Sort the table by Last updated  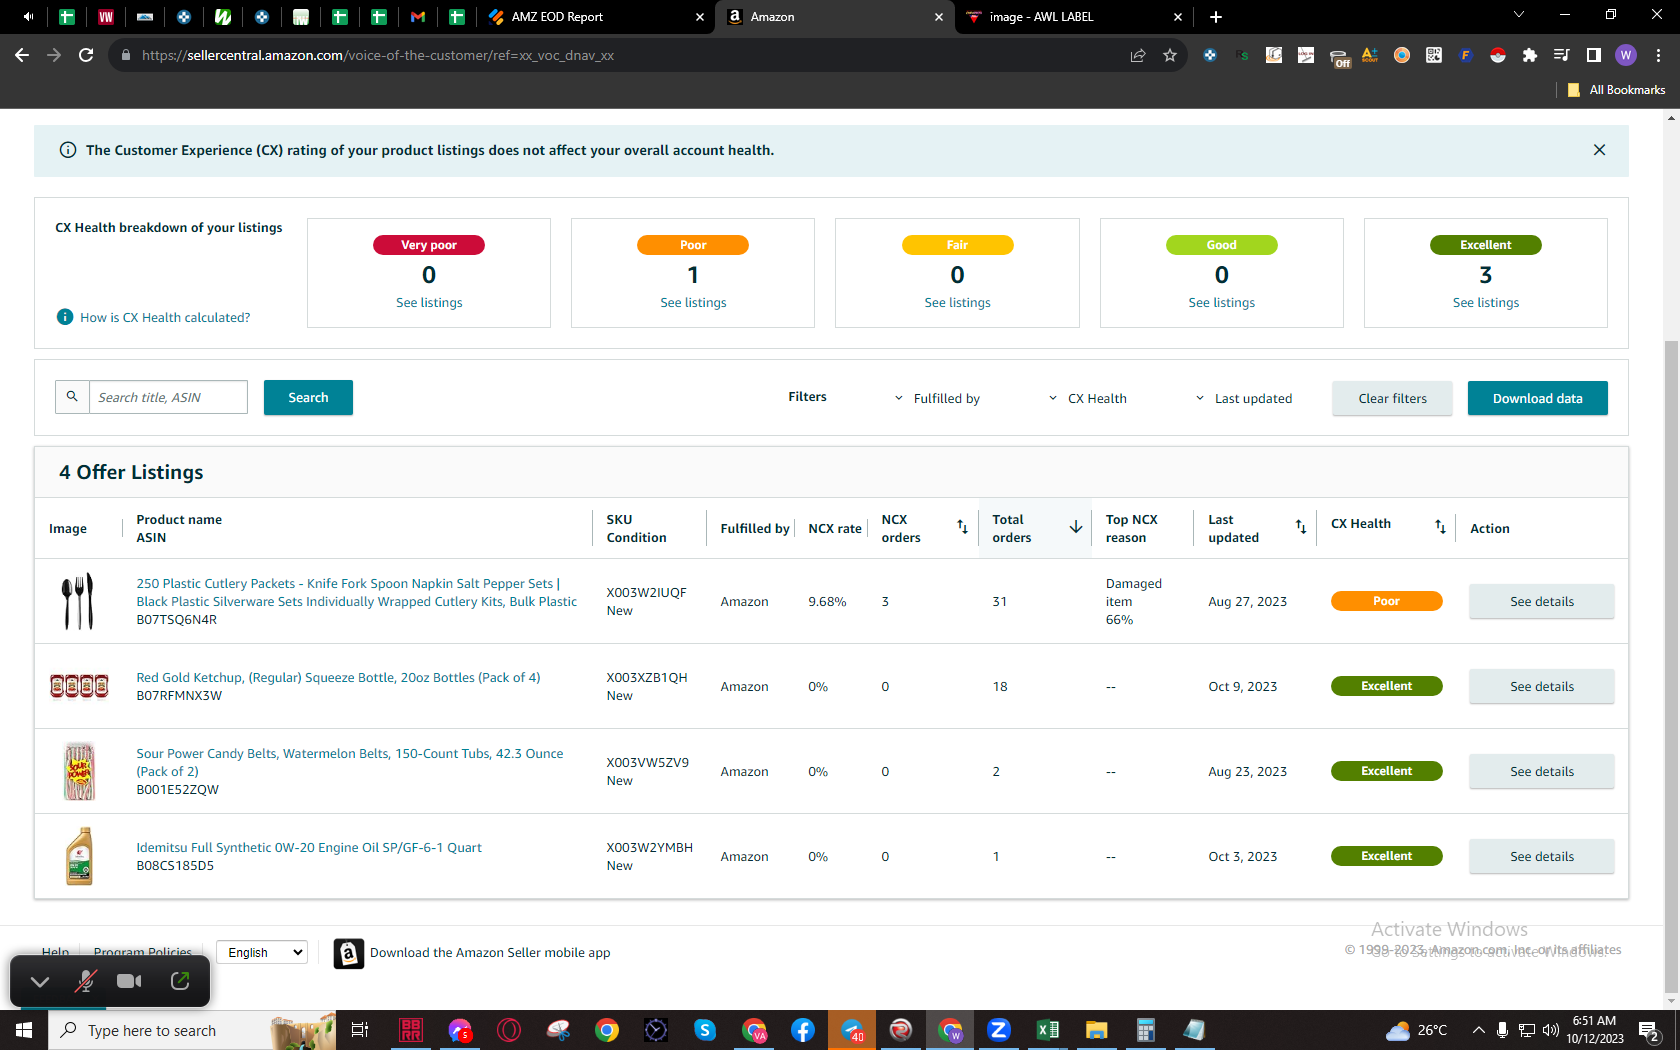tap(1301, 527)
